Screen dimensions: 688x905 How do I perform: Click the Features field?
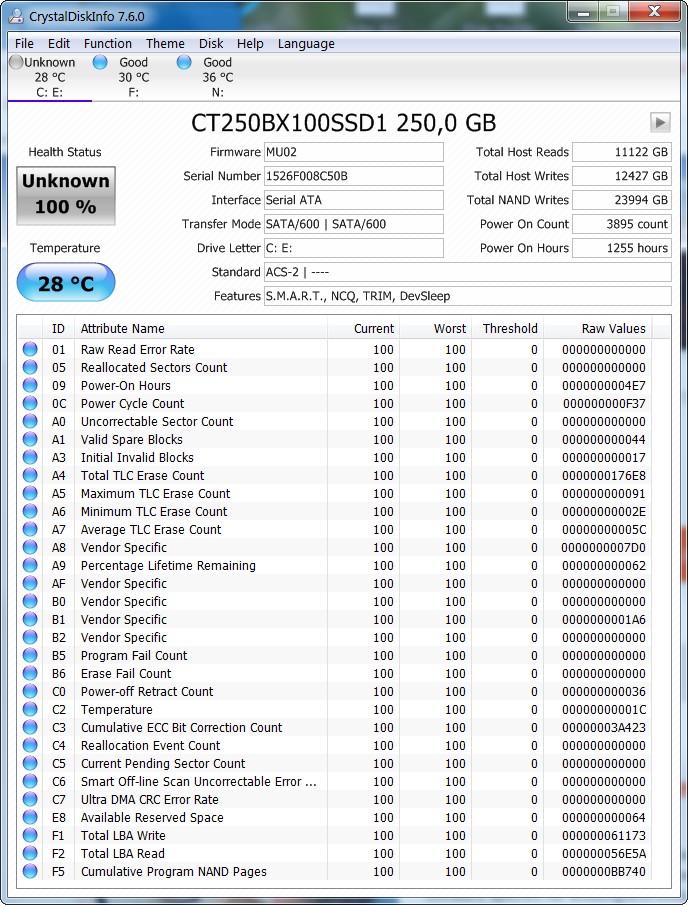pos(468,296)
